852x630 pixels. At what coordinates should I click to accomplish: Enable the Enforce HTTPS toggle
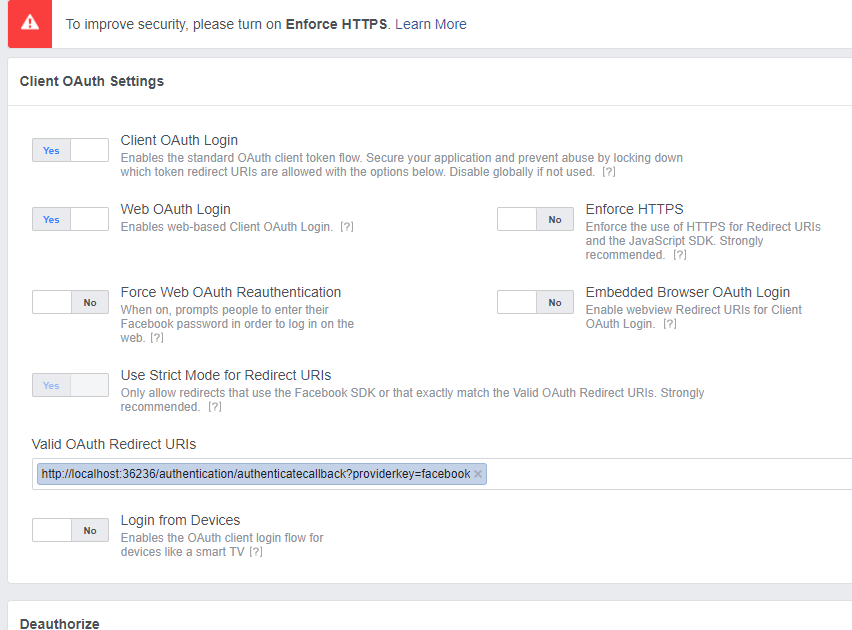click(535, 219)
